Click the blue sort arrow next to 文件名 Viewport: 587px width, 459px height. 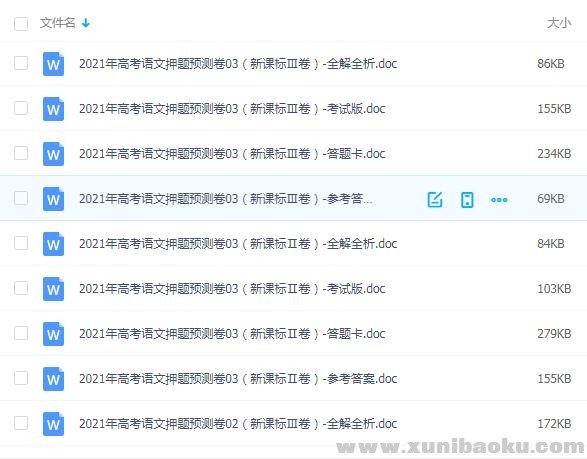(86, 23)
